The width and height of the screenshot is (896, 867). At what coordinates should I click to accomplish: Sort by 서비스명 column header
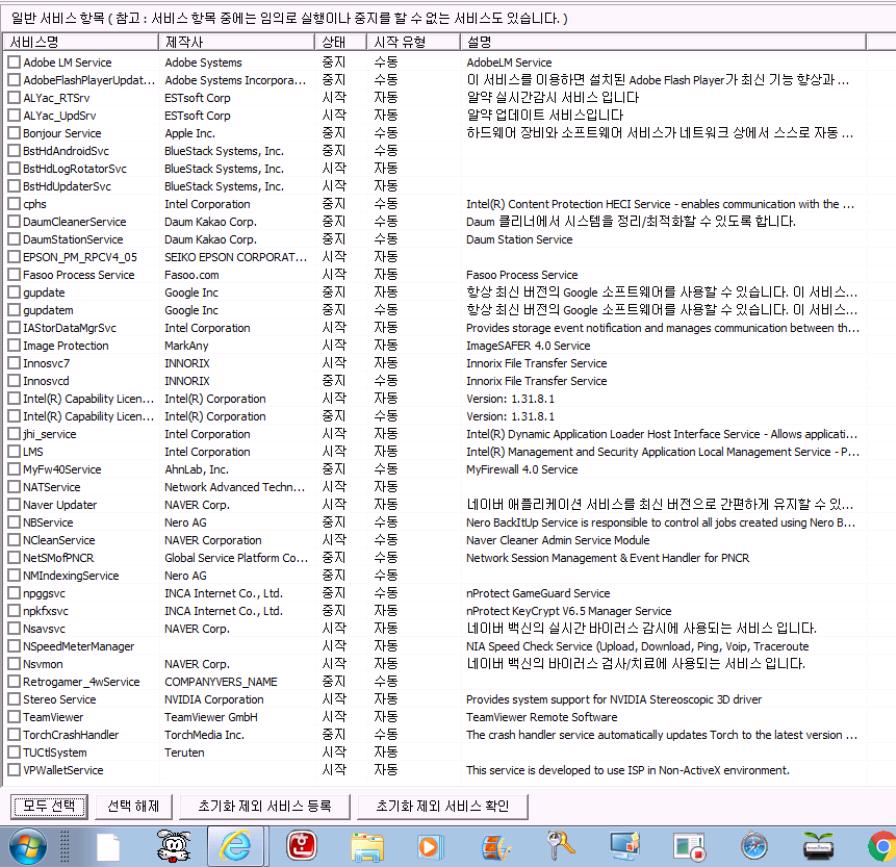[80, 43]
